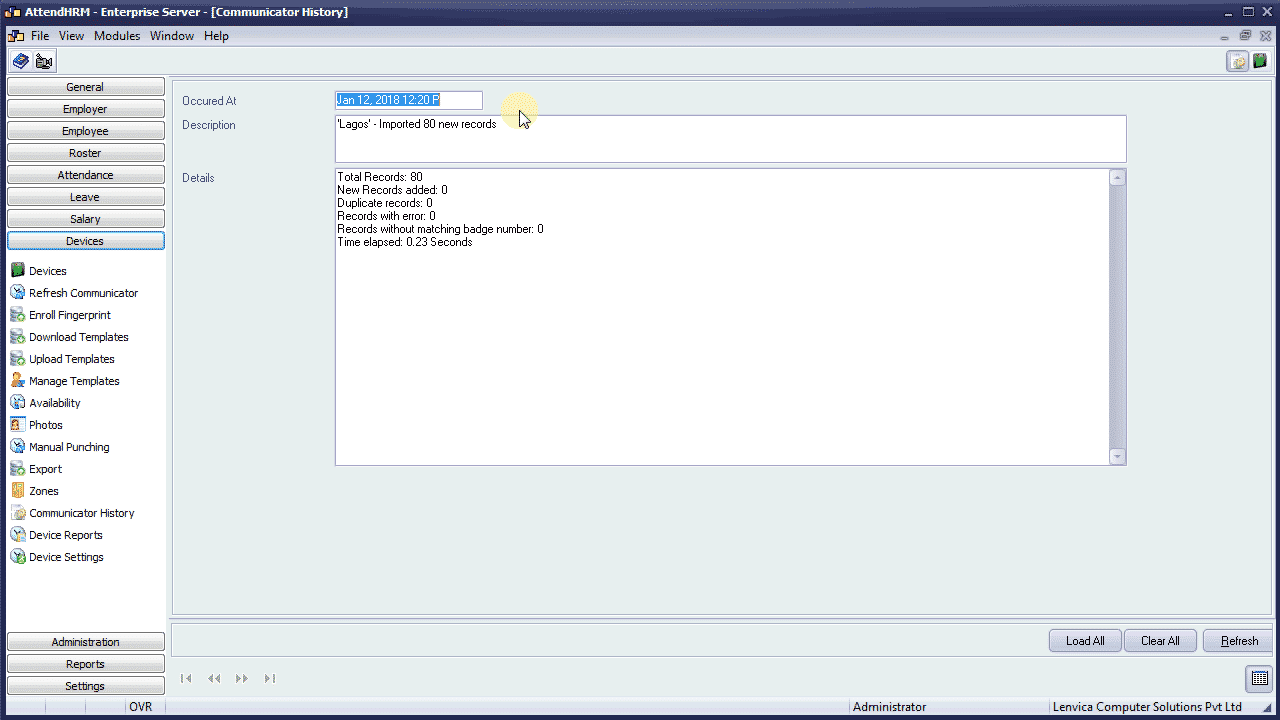
Task: Select Upload Templates icon
Action: (17, 359)
